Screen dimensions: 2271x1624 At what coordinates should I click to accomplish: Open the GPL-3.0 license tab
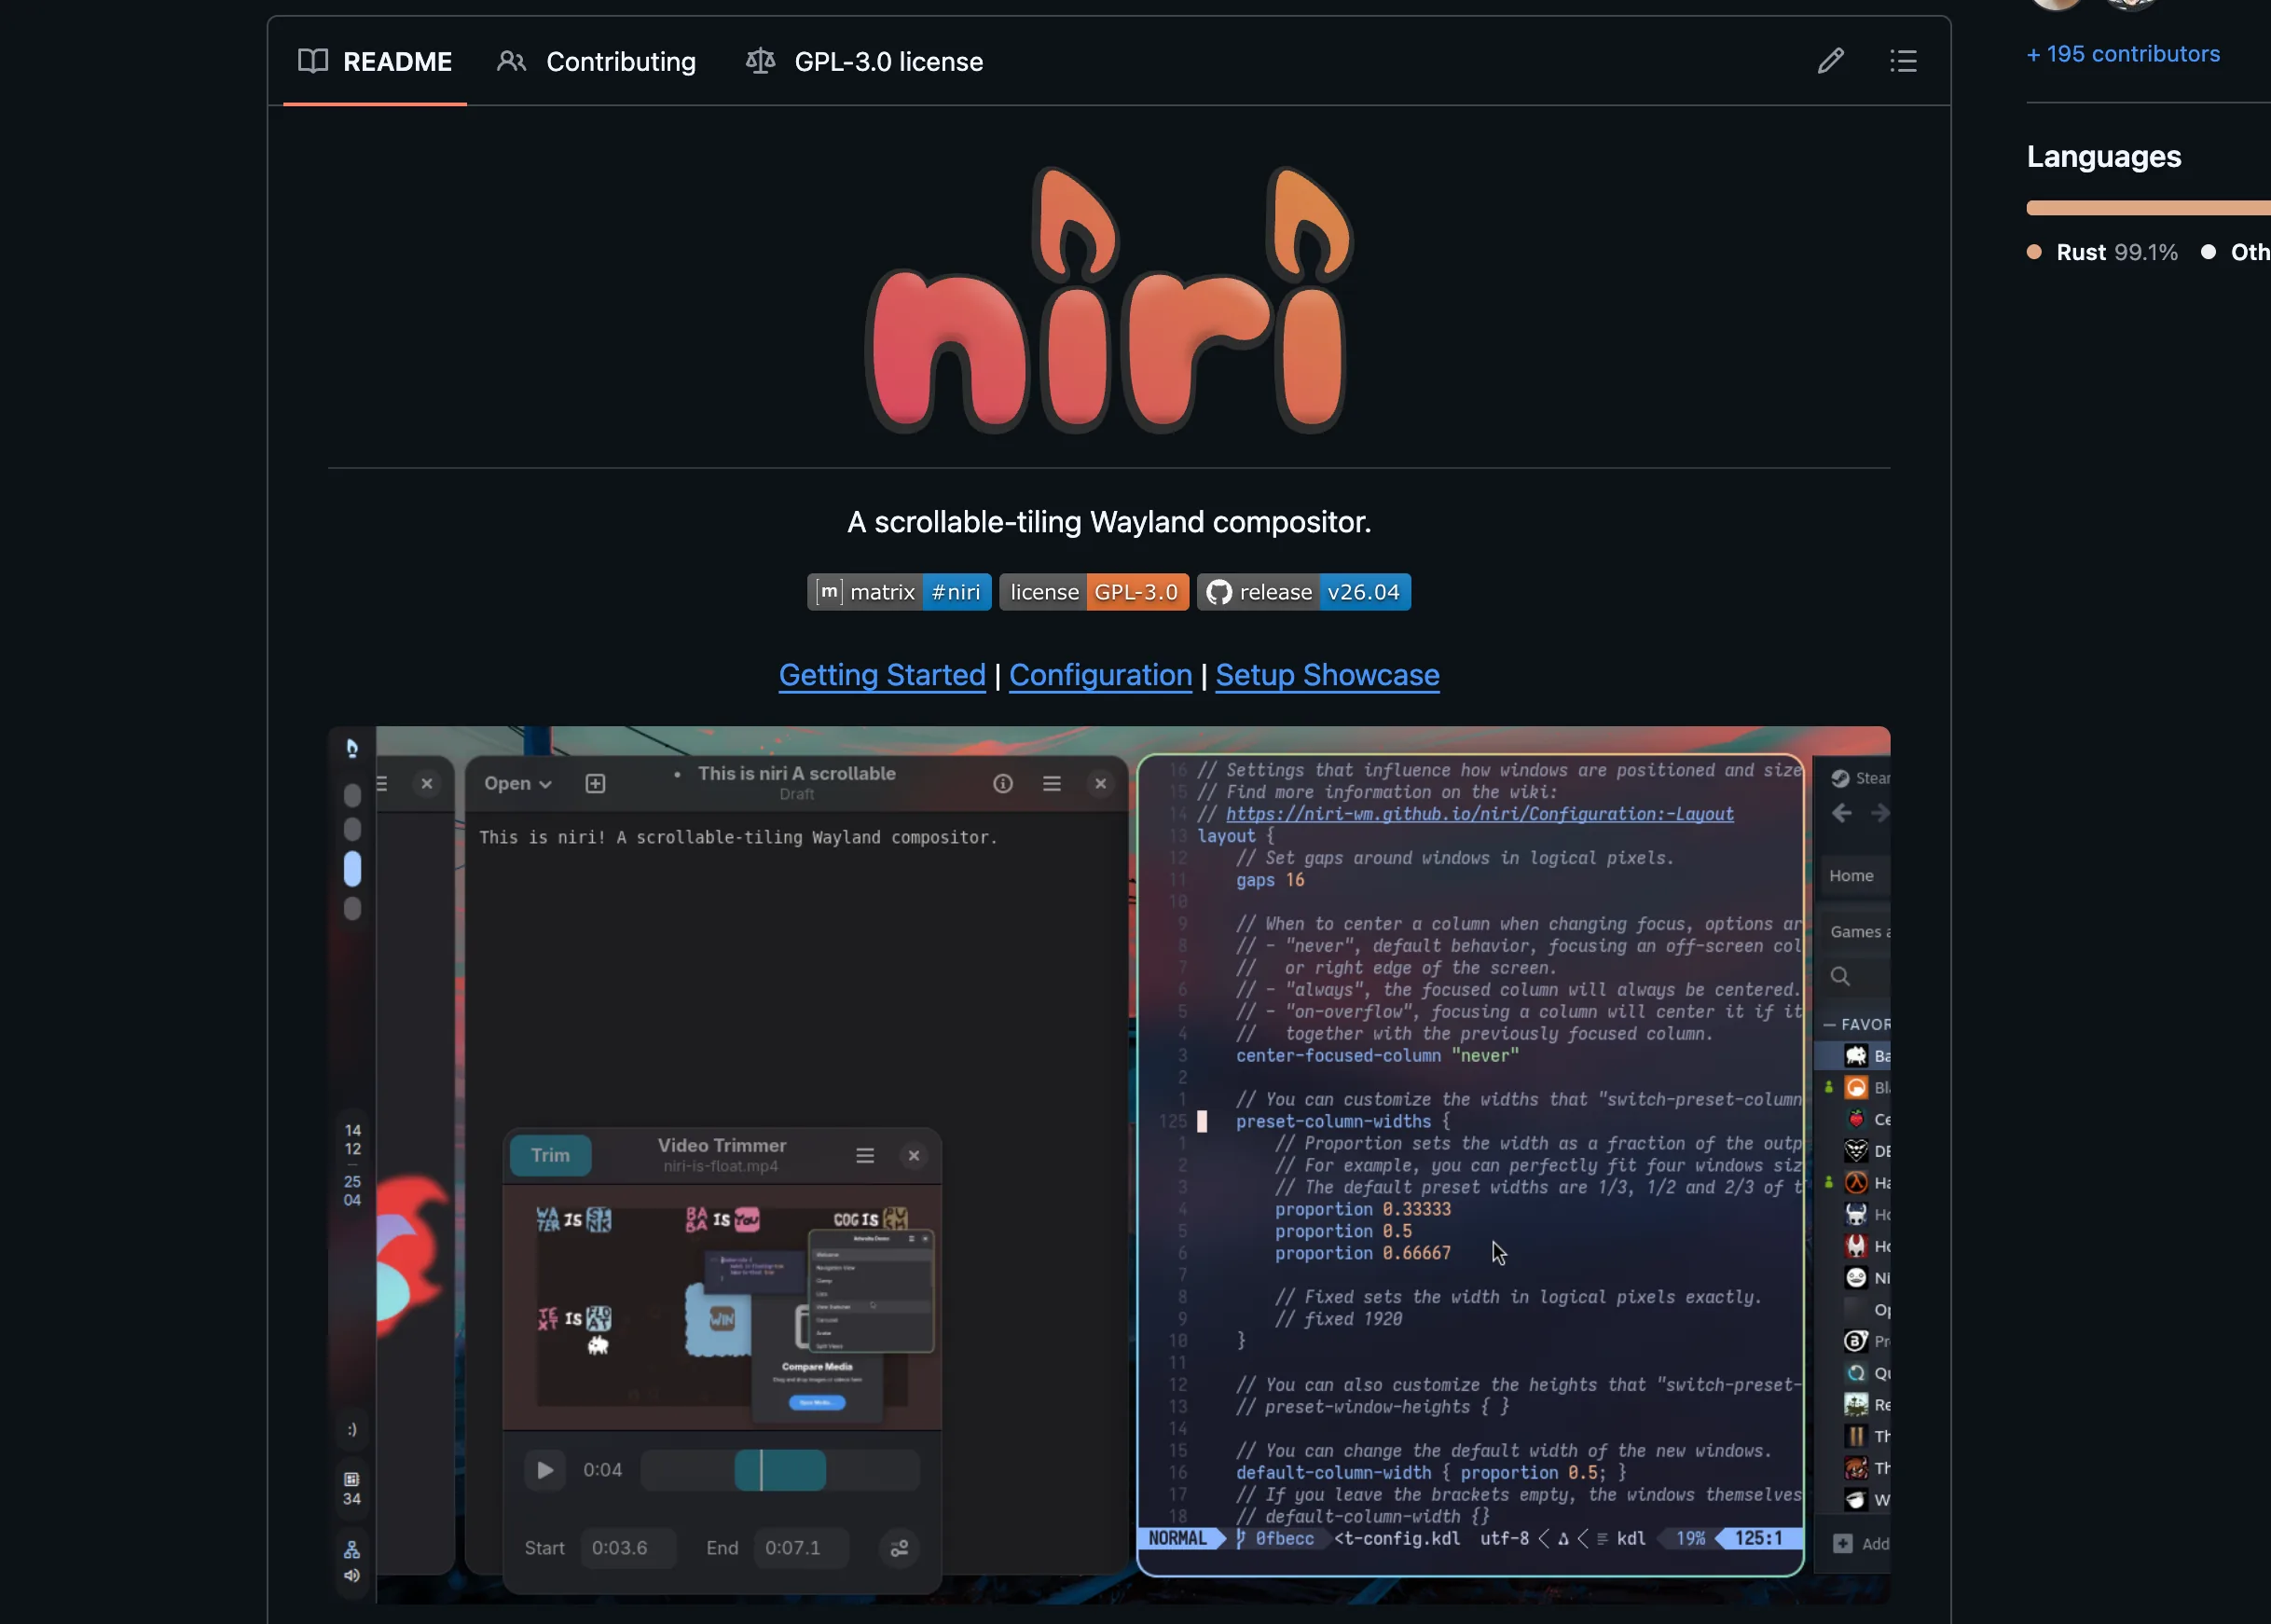tap(865, 62)
